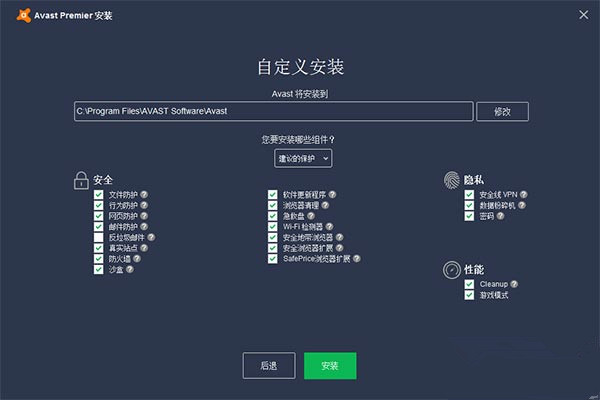Open the help icon next to 浏览器清理

click(325, 205)
